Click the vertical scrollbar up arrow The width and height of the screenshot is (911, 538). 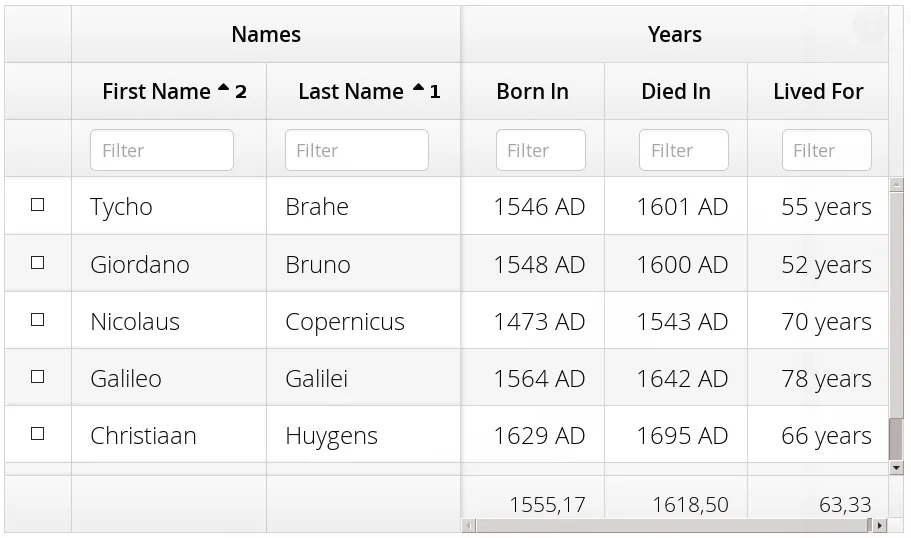point(896,185)
